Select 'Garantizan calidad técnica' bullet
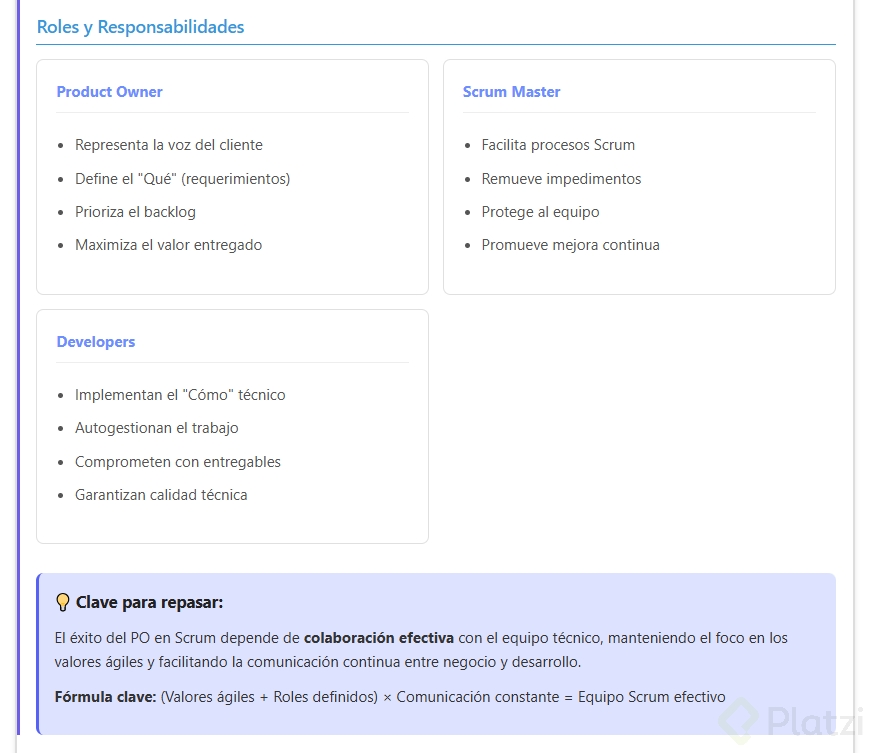The image size is (872, 753). (161, 495)
